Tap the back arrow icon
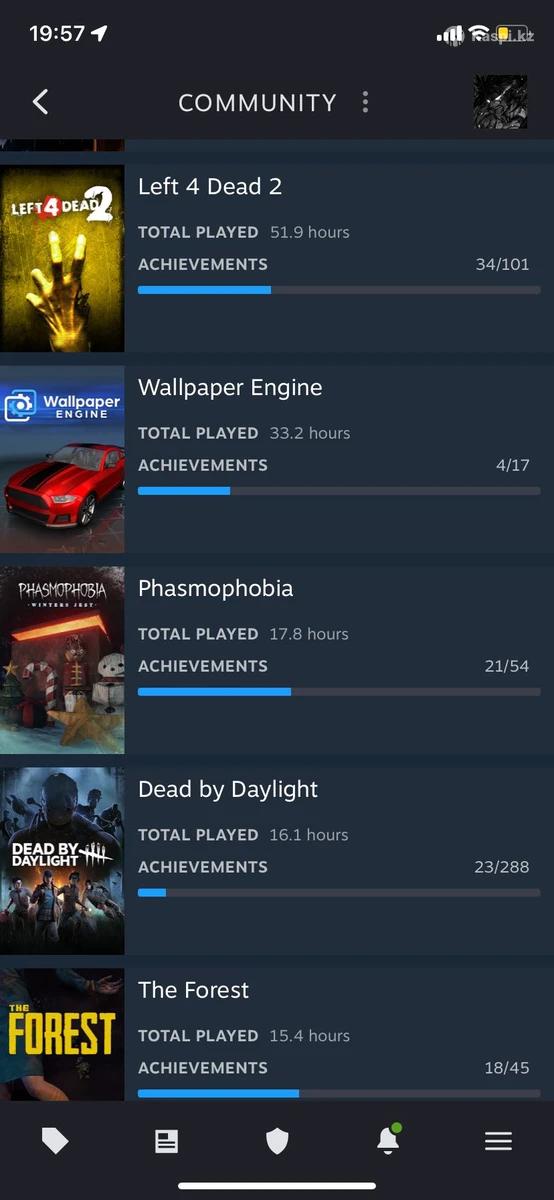Image resolution: width=554 pixels, height=1200 pixels. [40, 102]
